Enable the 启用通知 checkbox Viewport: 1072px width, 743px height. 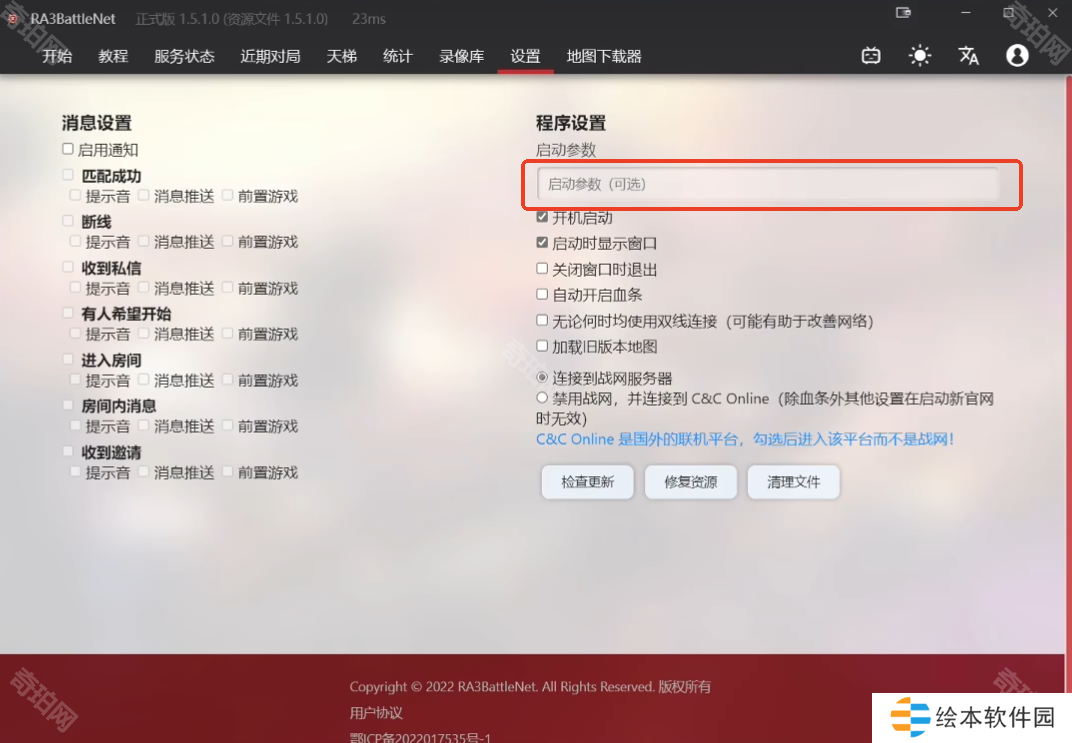68,149
